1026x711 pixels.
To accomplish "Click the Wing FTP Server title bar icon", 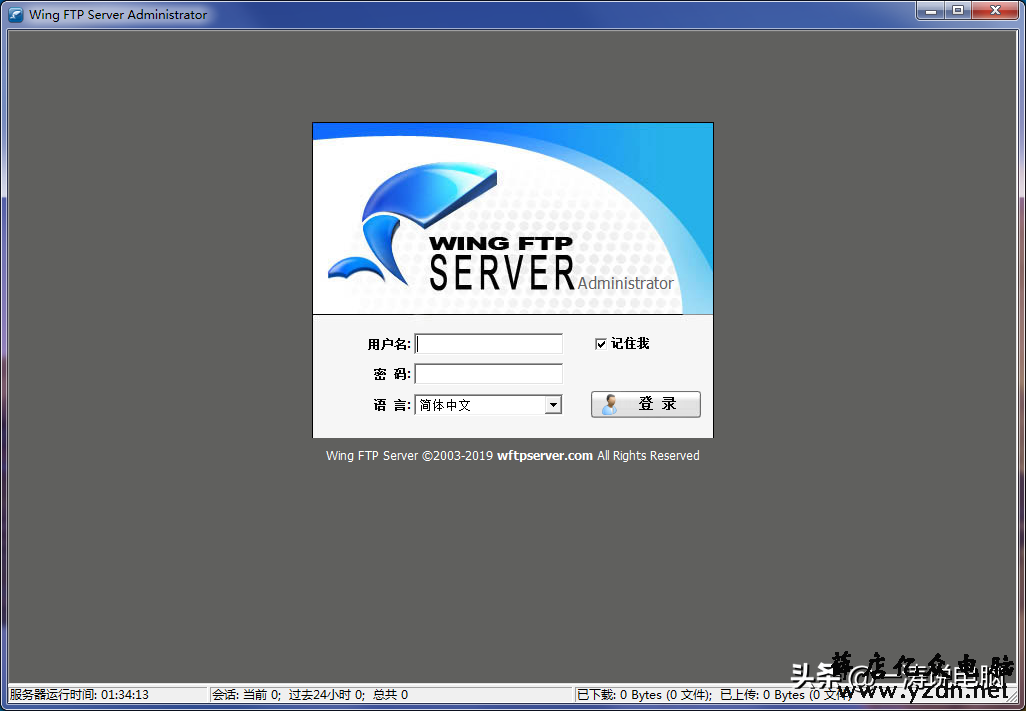I will pos(16,14).
